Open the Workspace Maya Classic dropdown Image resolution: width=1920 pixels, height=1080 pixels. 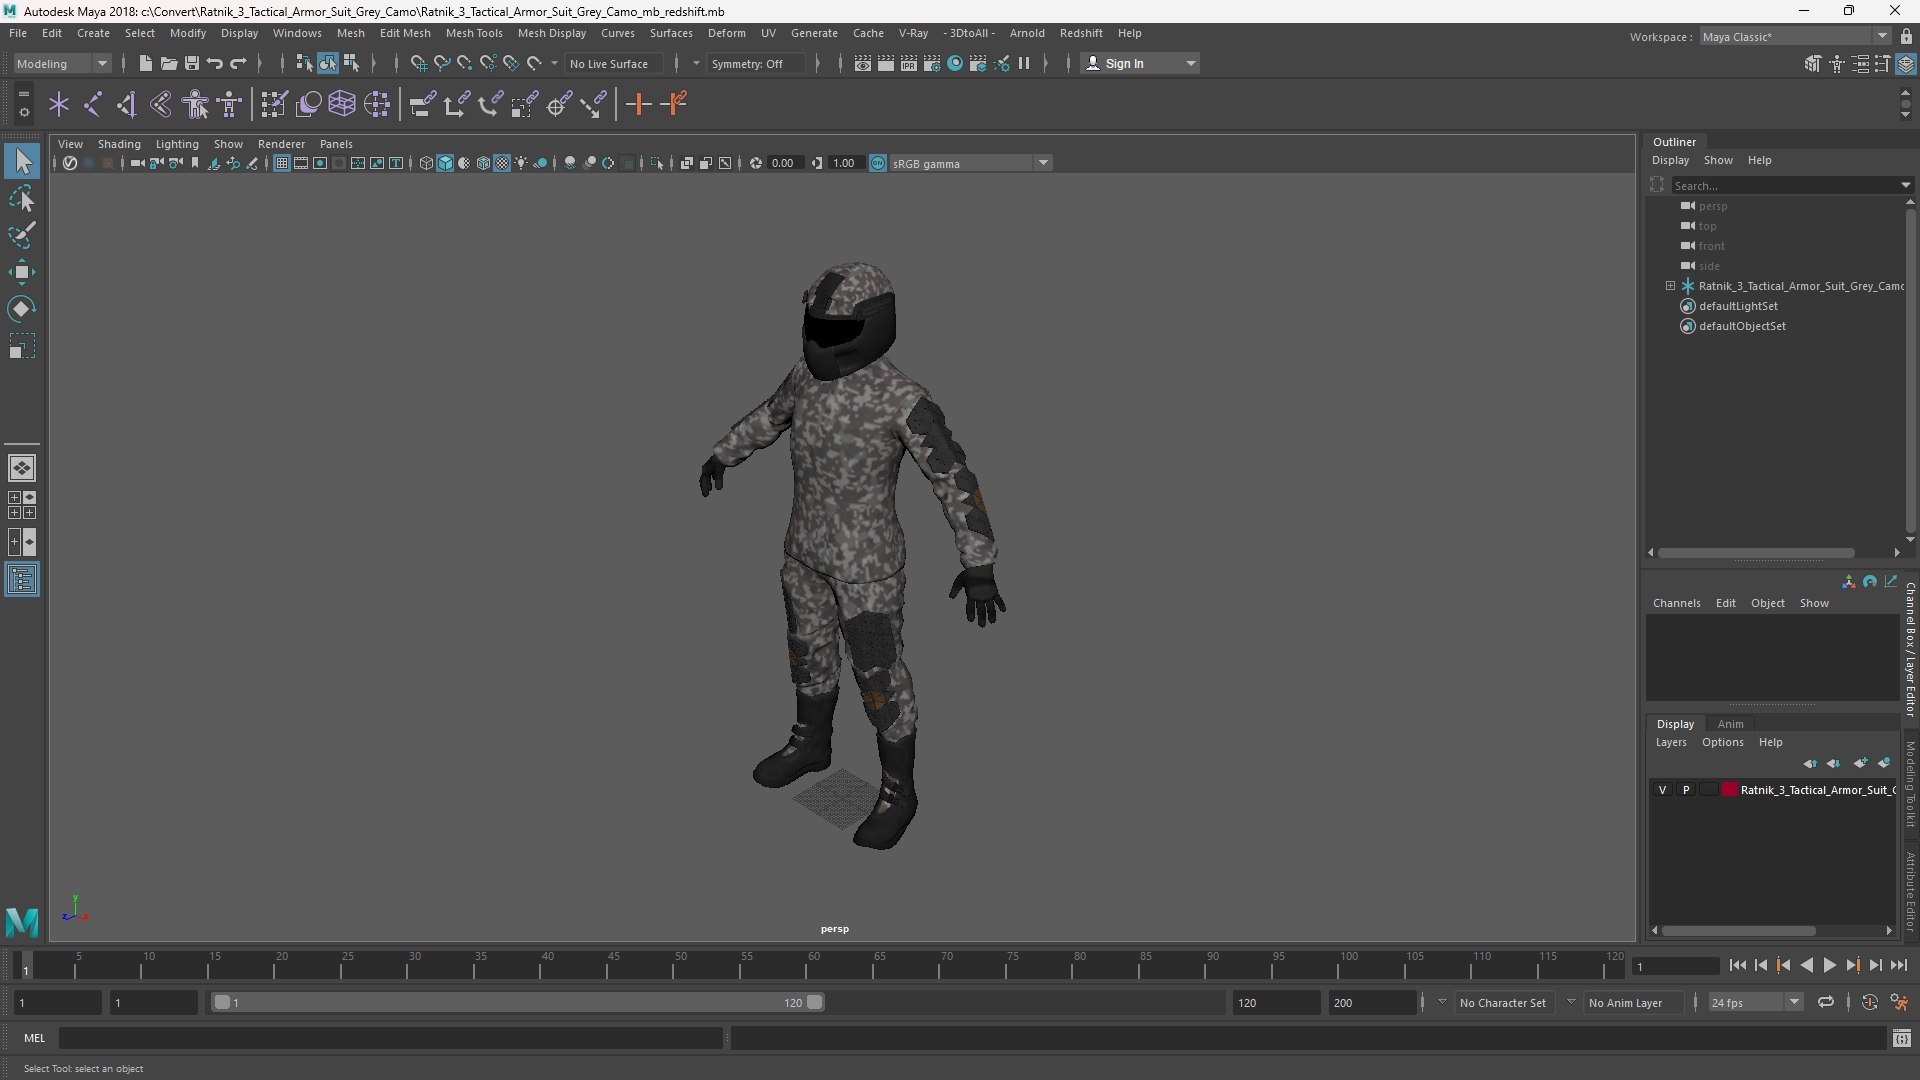1795,36
